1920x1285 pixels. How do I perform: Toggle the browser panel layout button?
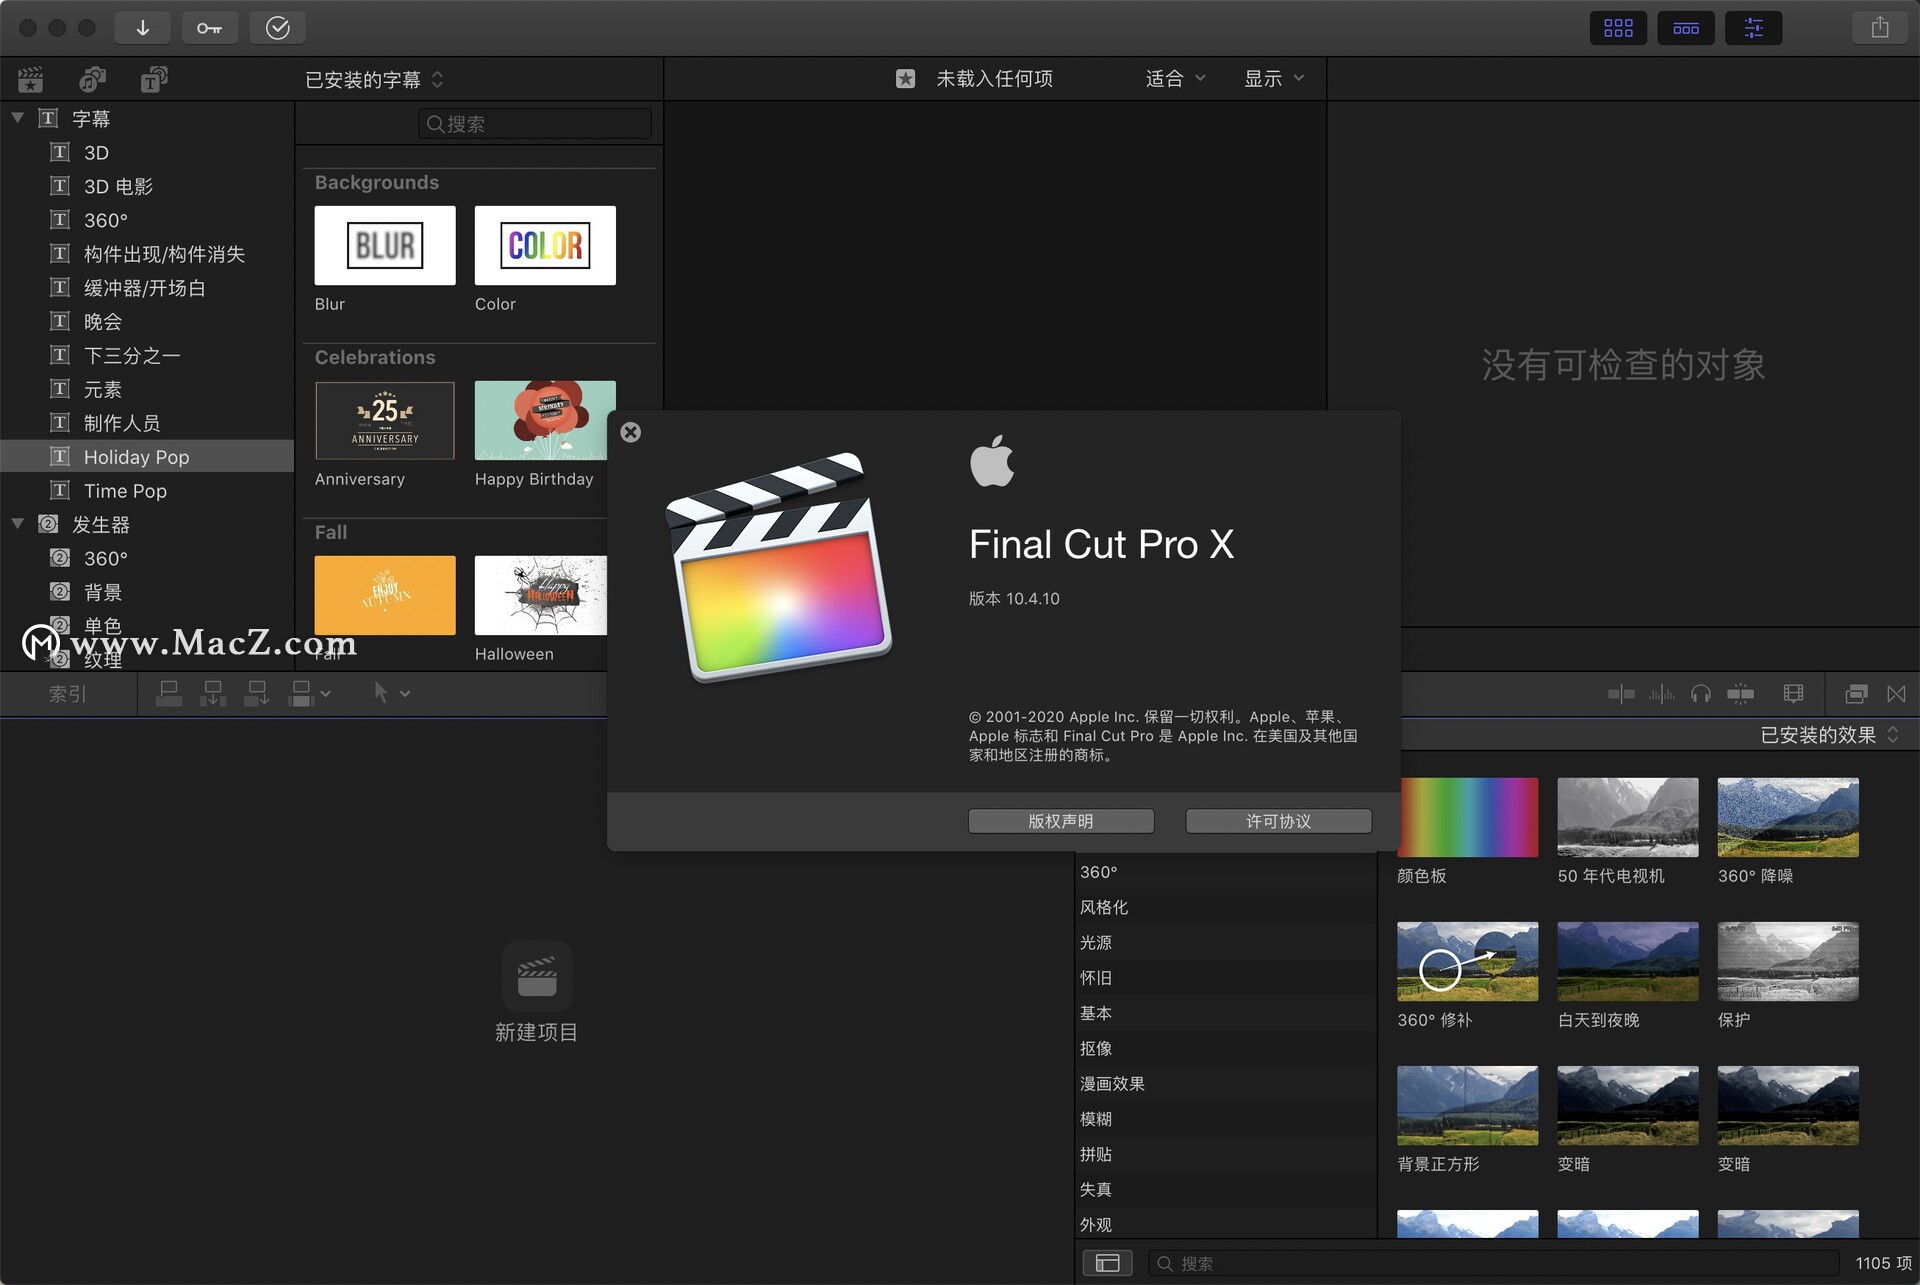1618,28
